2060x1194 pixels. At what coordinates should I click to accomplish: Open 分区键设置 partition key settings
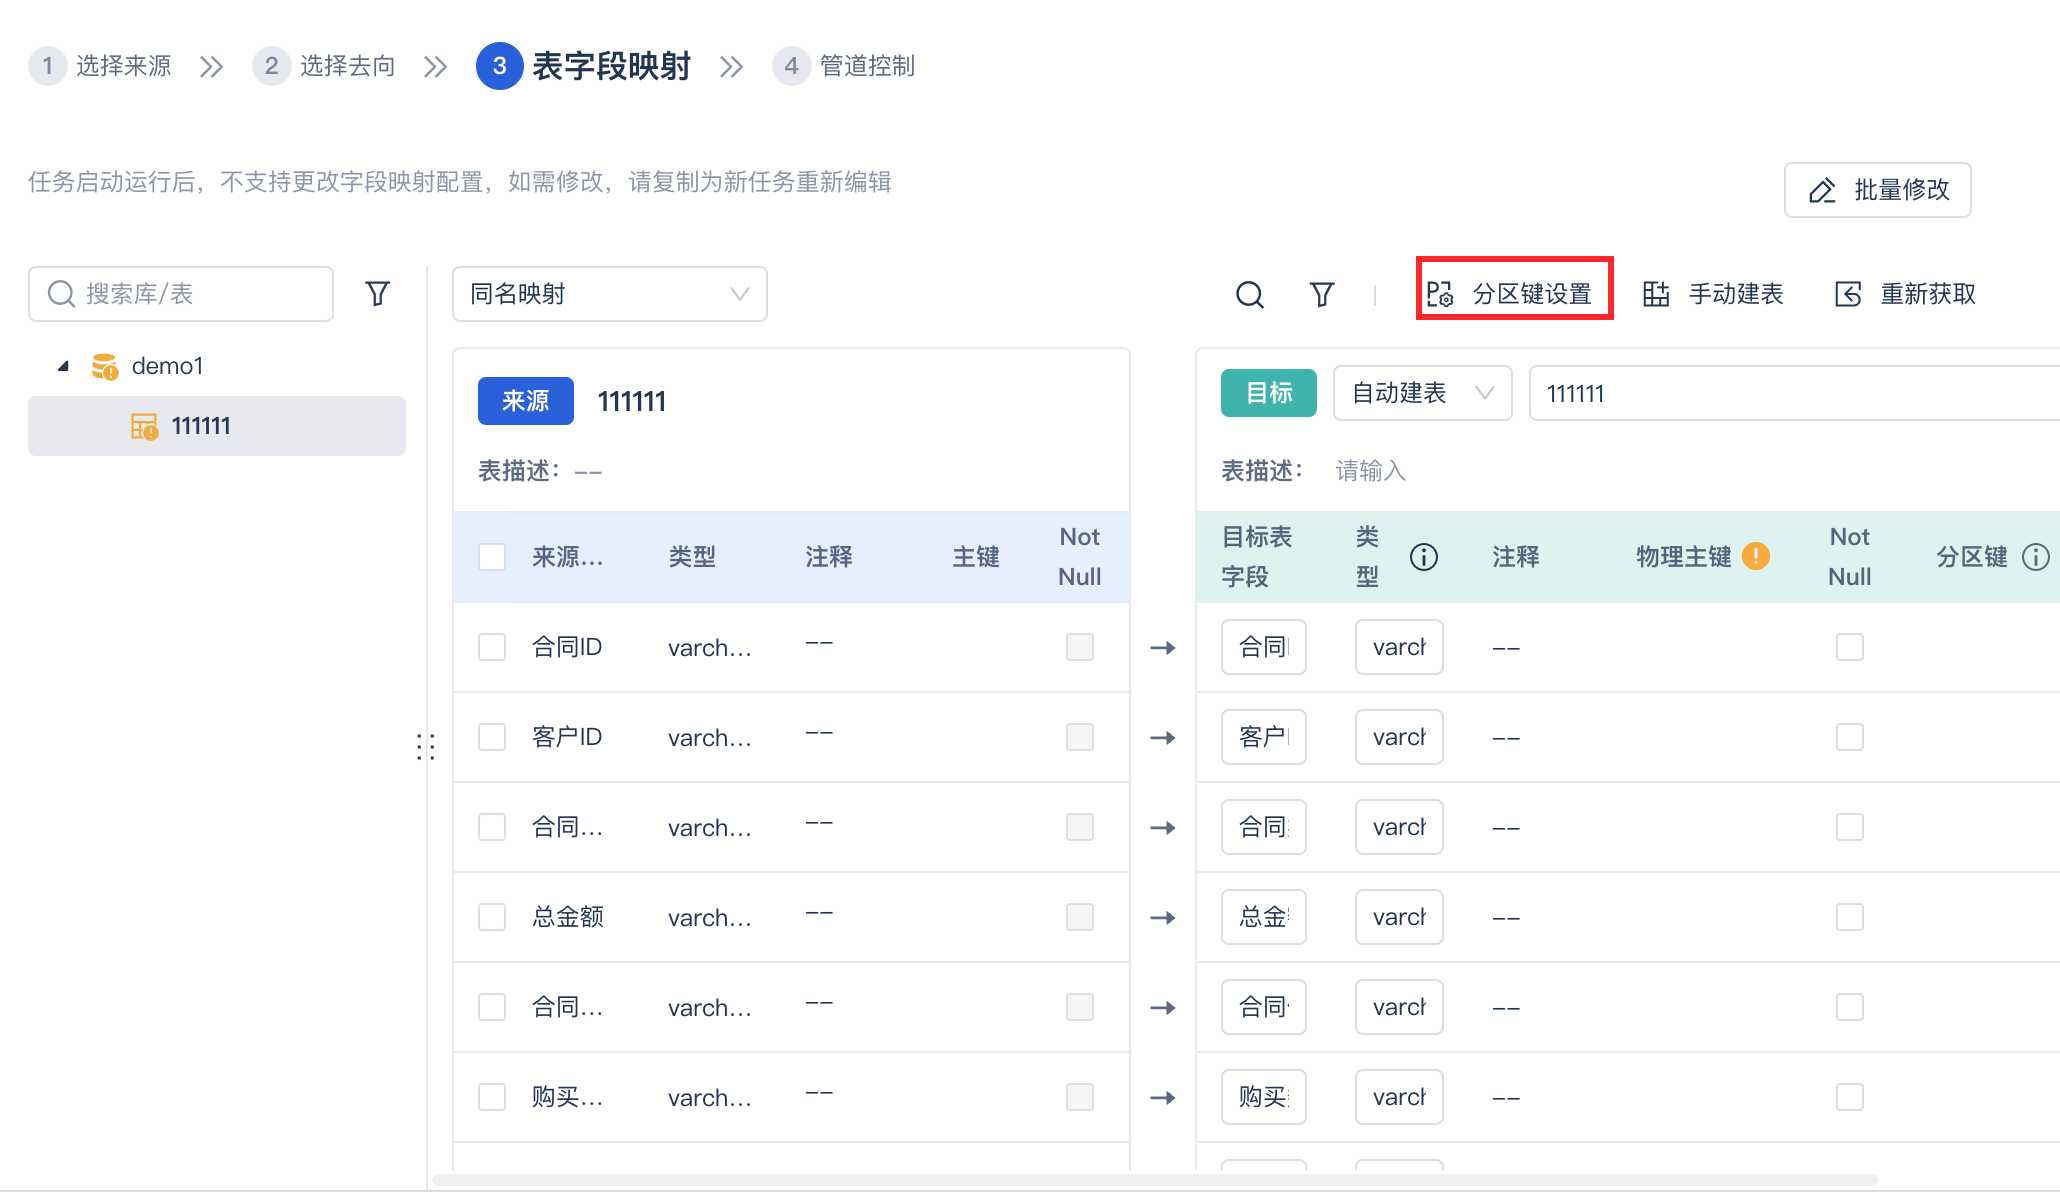click(x=1514, y=294)
